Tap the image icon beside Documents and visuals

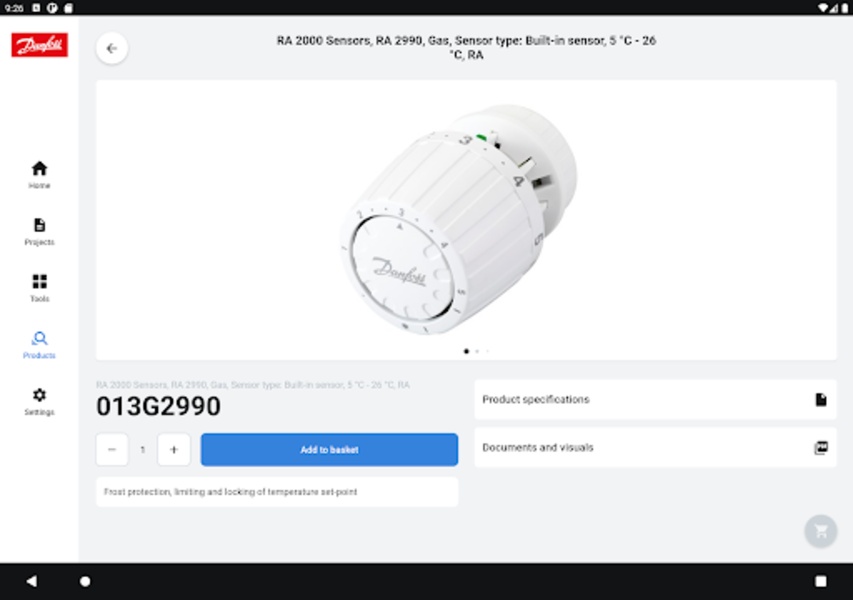(x=821, y=447)
